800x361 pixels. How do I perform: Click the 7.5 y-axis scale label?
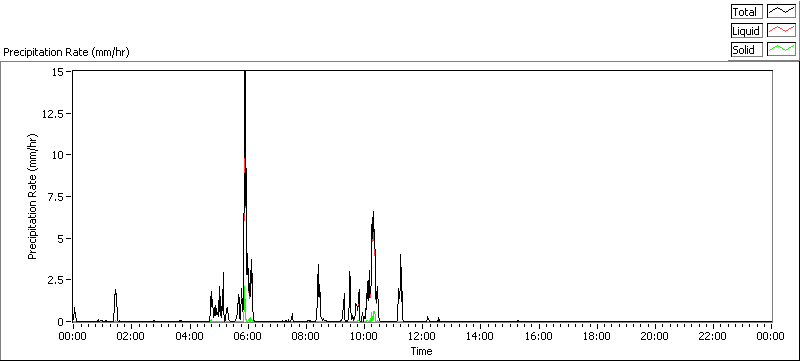tap(56, 197)
